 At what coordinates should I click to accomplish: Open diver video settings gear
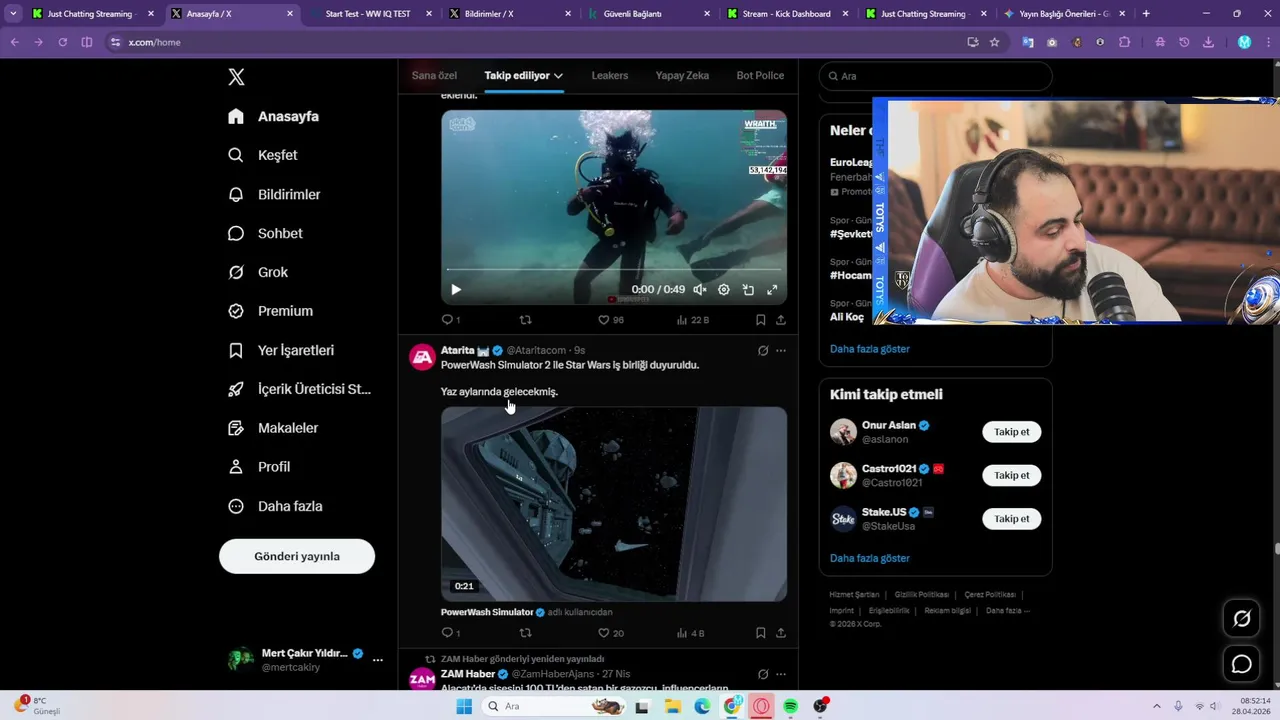click(724, 290)
